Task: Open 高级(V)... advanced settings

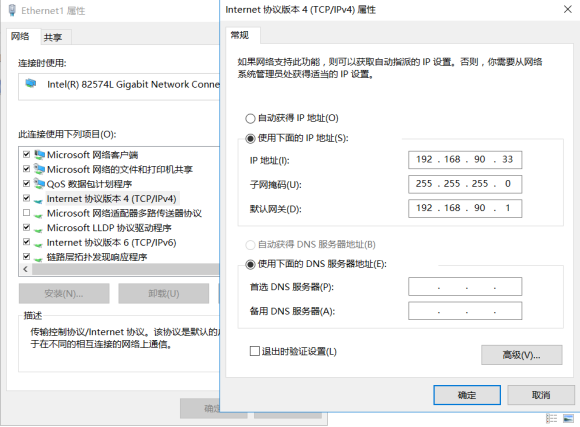Action: [522, 355]
